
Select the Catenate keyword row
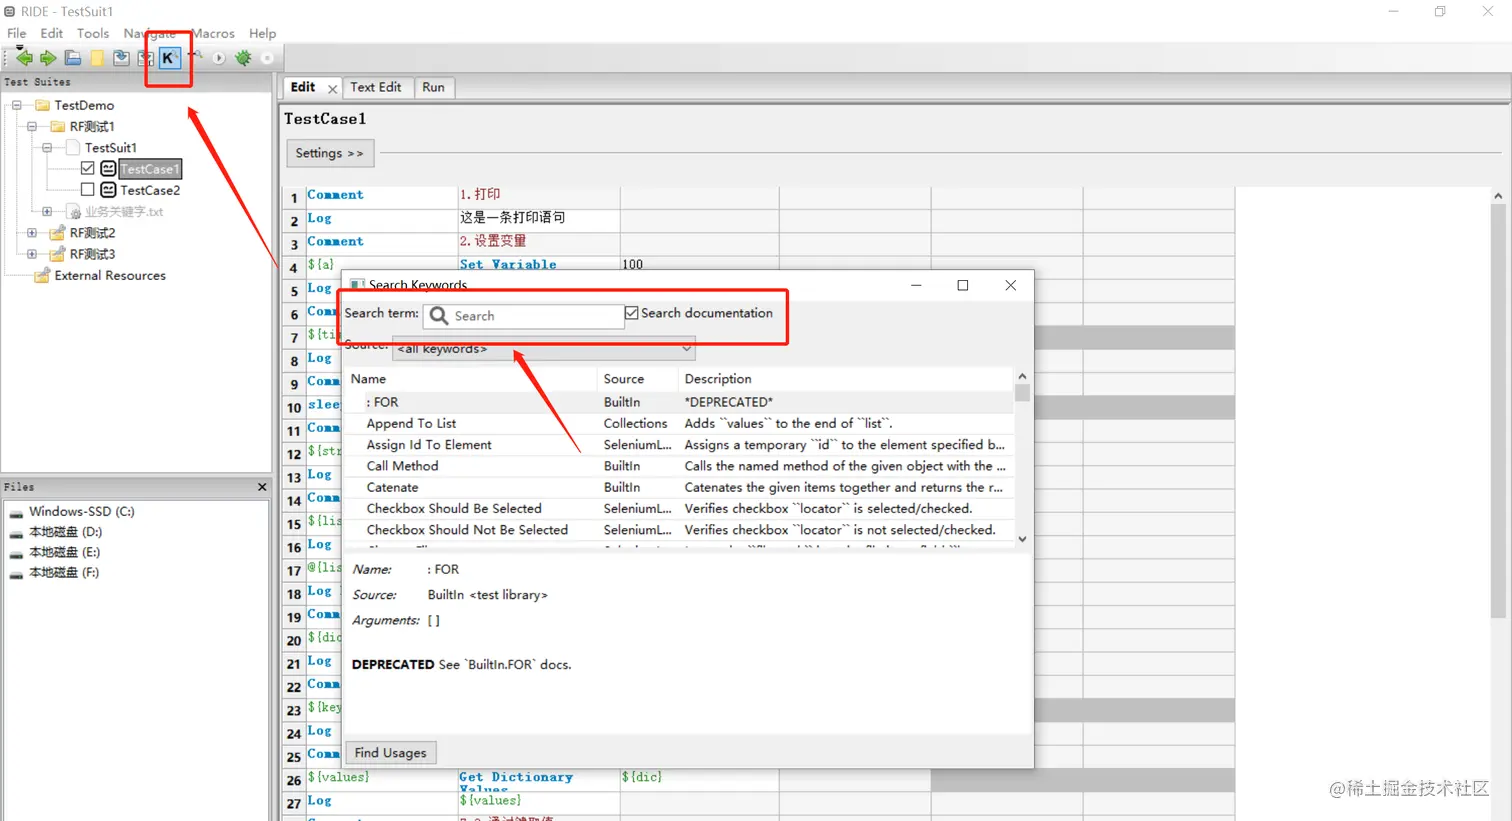[x=678, y=488]
